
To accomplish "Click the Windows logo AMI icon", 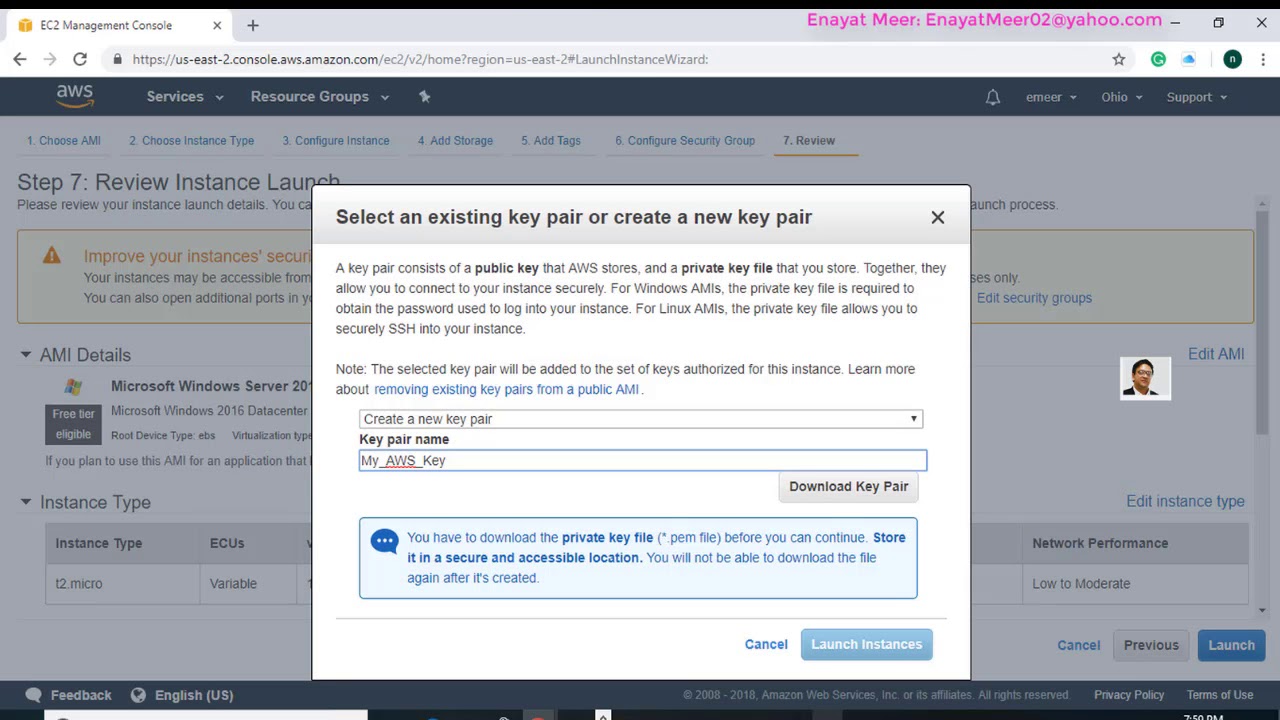I will (73, 387).
